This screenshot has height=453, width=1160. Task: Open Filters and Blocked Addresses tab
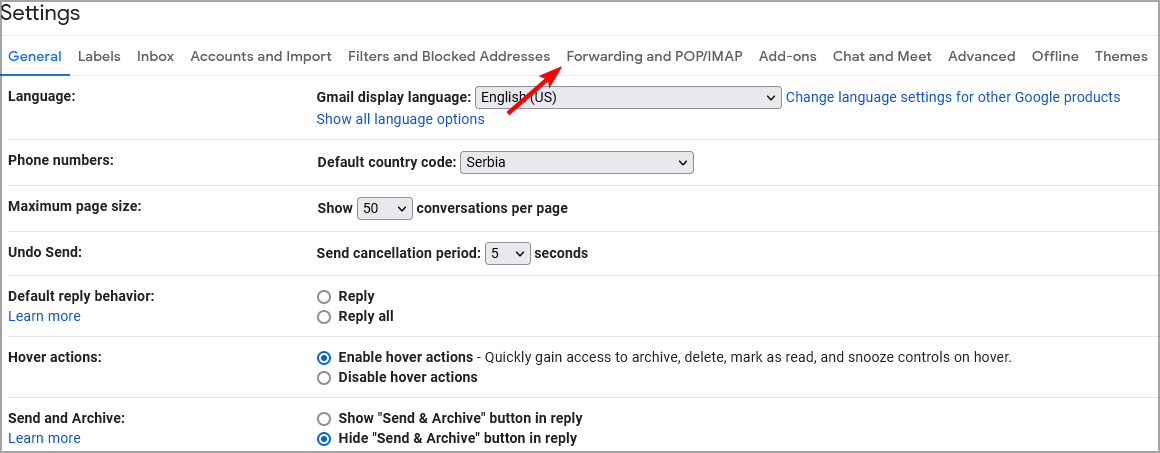point(449,56)
